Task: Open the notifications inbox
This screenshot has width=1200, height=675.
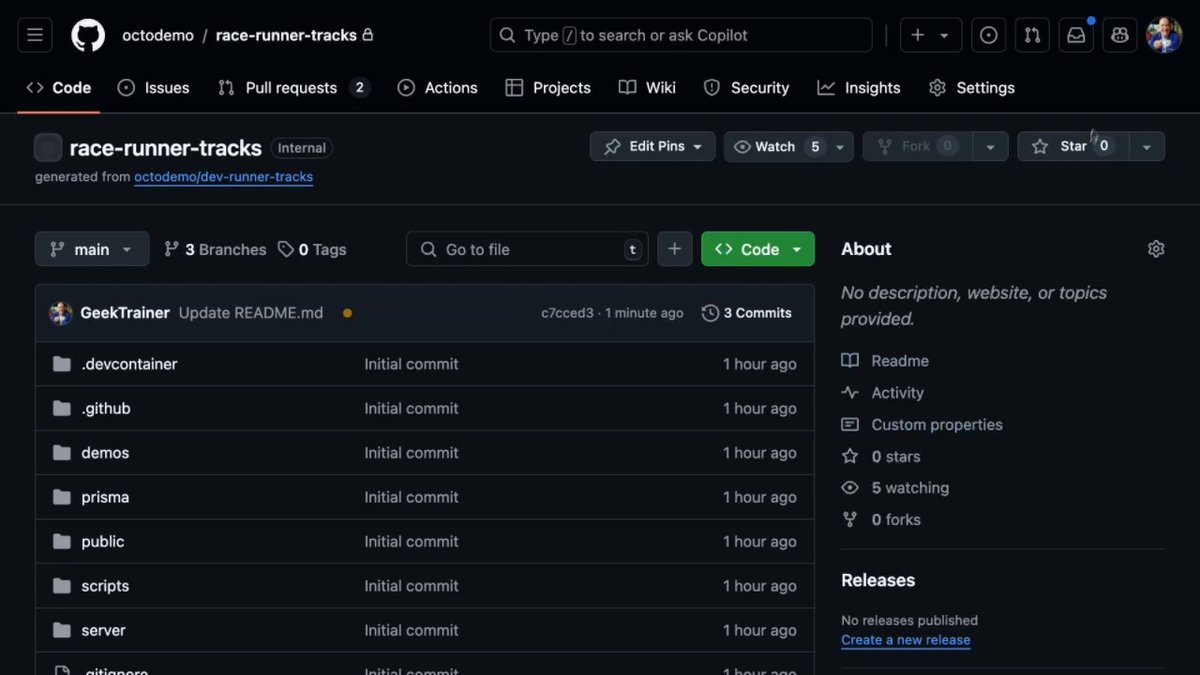Action: [x=1076, y=35]
